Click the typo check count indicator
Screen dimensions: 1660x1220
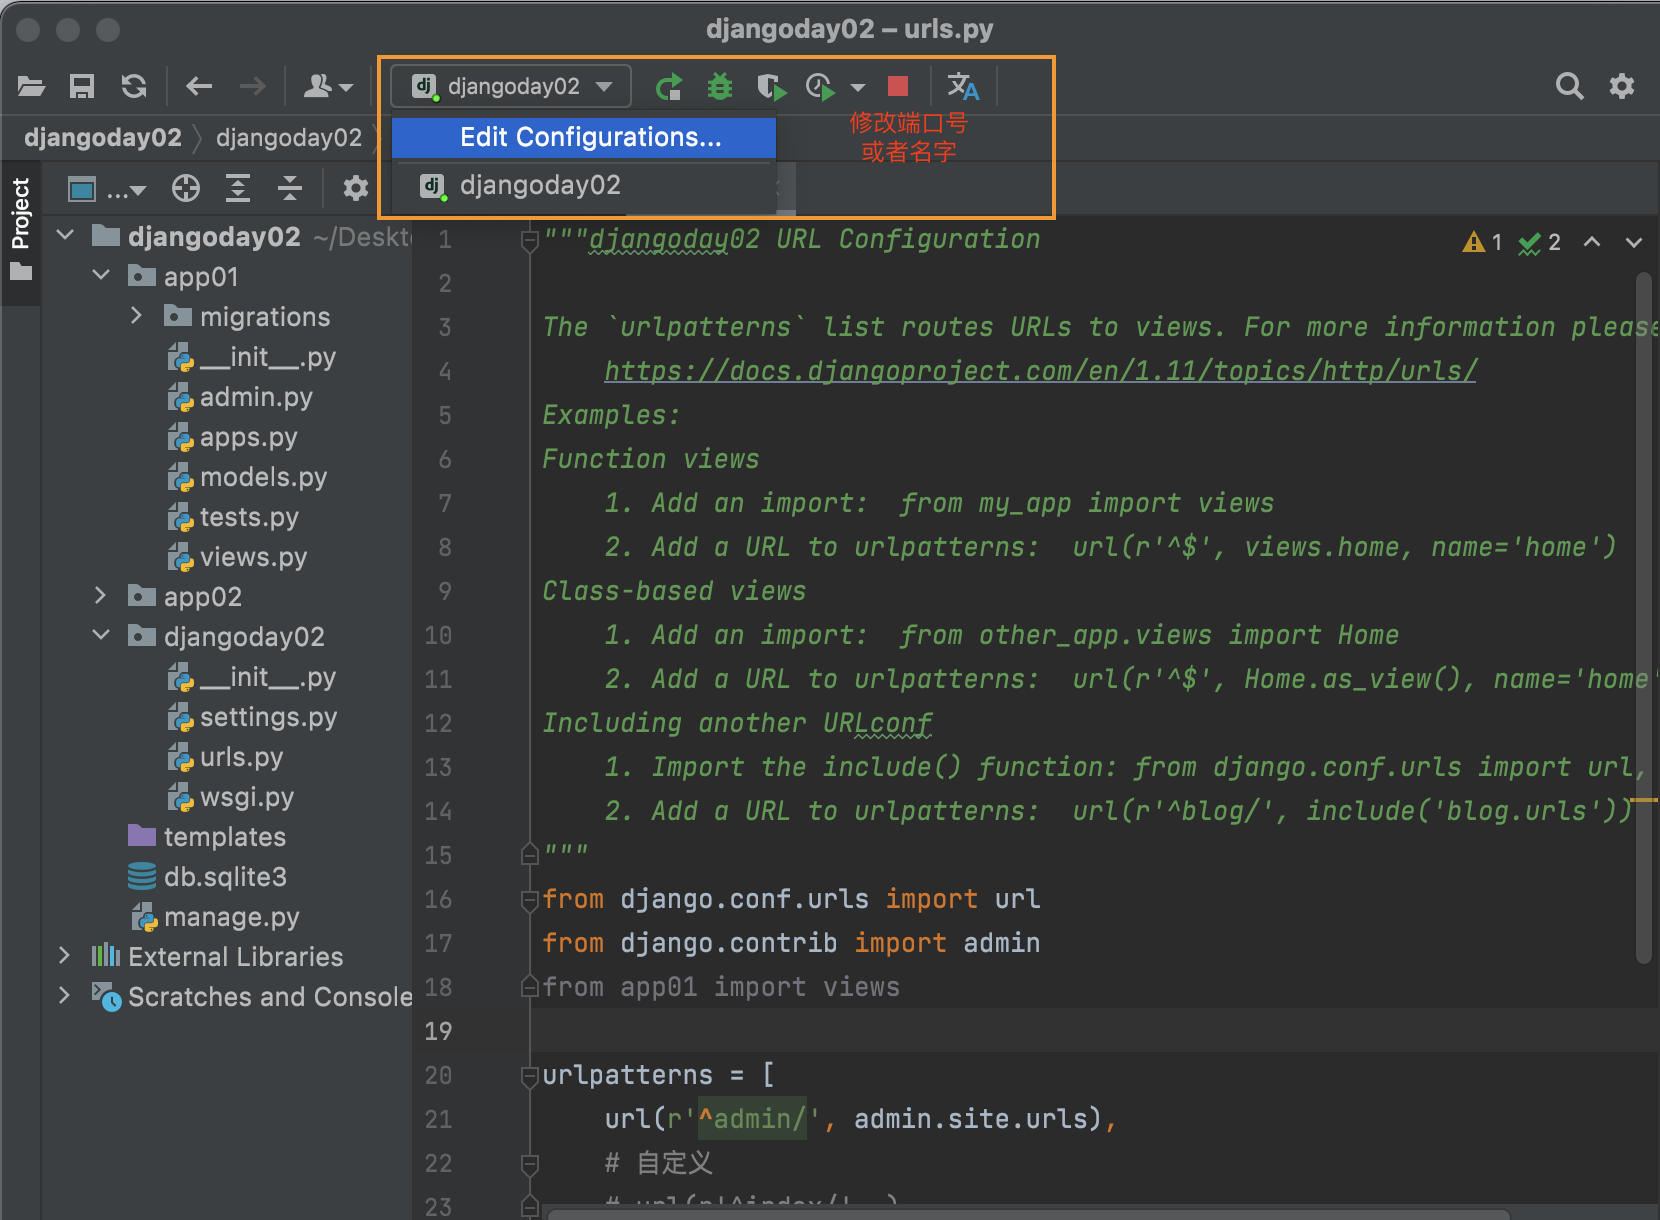click(x=1540, y=242)
